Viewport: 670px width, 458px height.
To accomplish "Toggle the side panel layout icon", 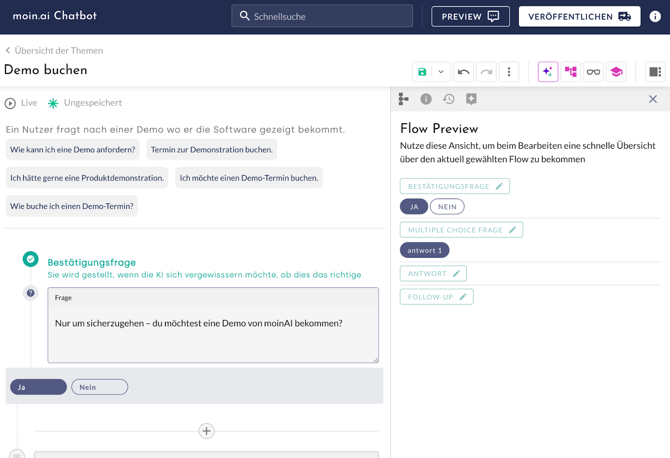I will coord(655,72).
